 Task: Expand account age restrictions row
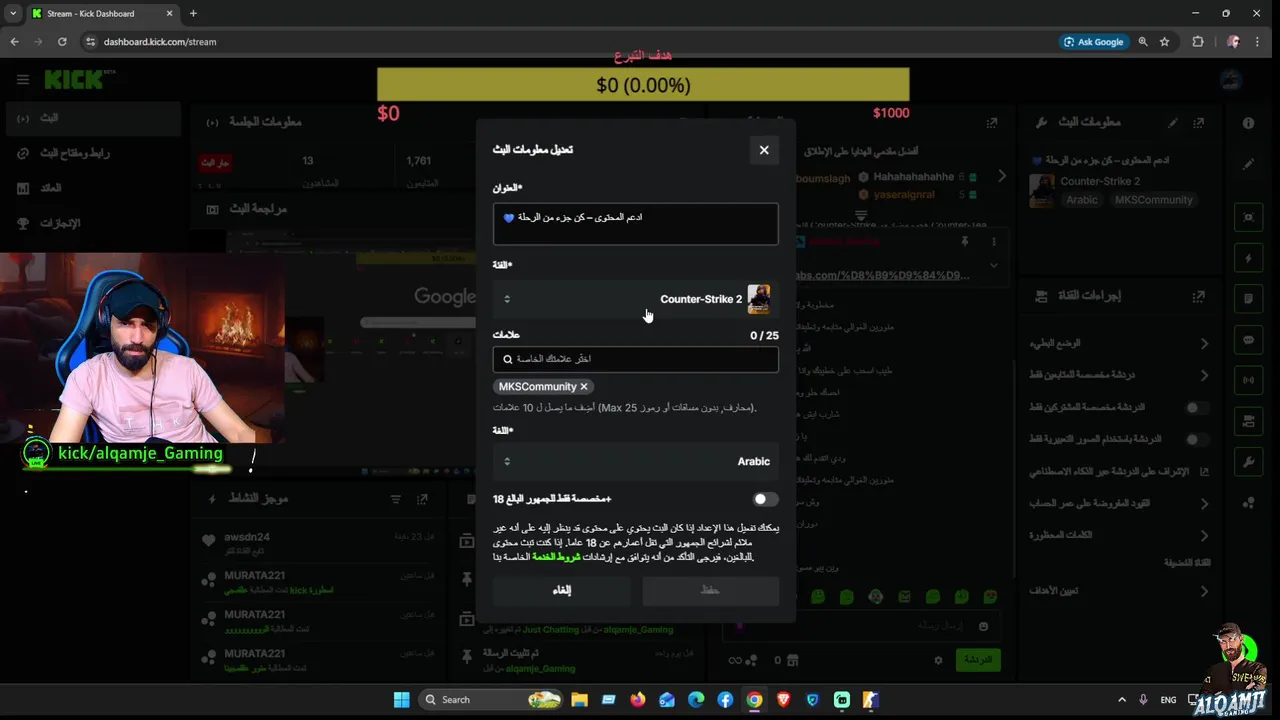coord(1120,503)
